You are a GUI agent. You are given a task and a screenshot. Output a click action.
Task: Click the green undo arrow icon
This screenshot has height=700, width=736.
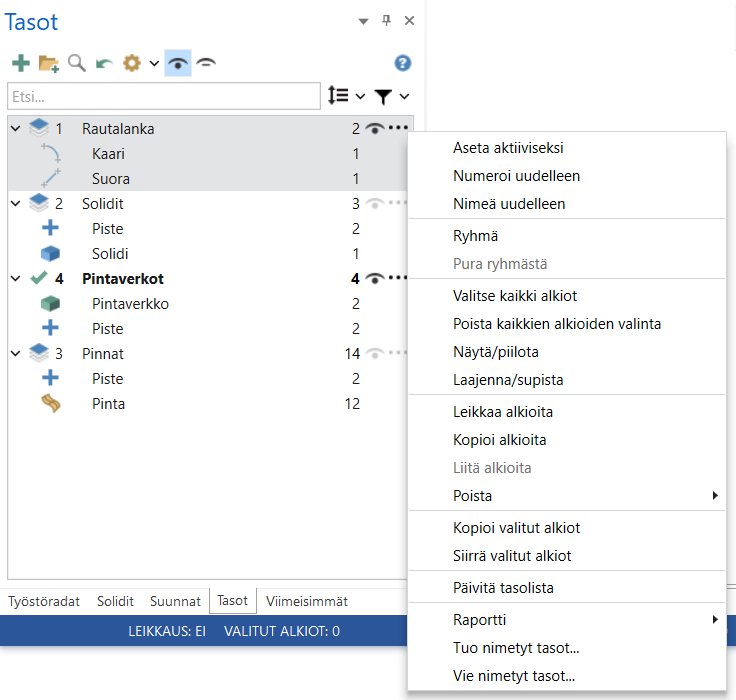104,63
